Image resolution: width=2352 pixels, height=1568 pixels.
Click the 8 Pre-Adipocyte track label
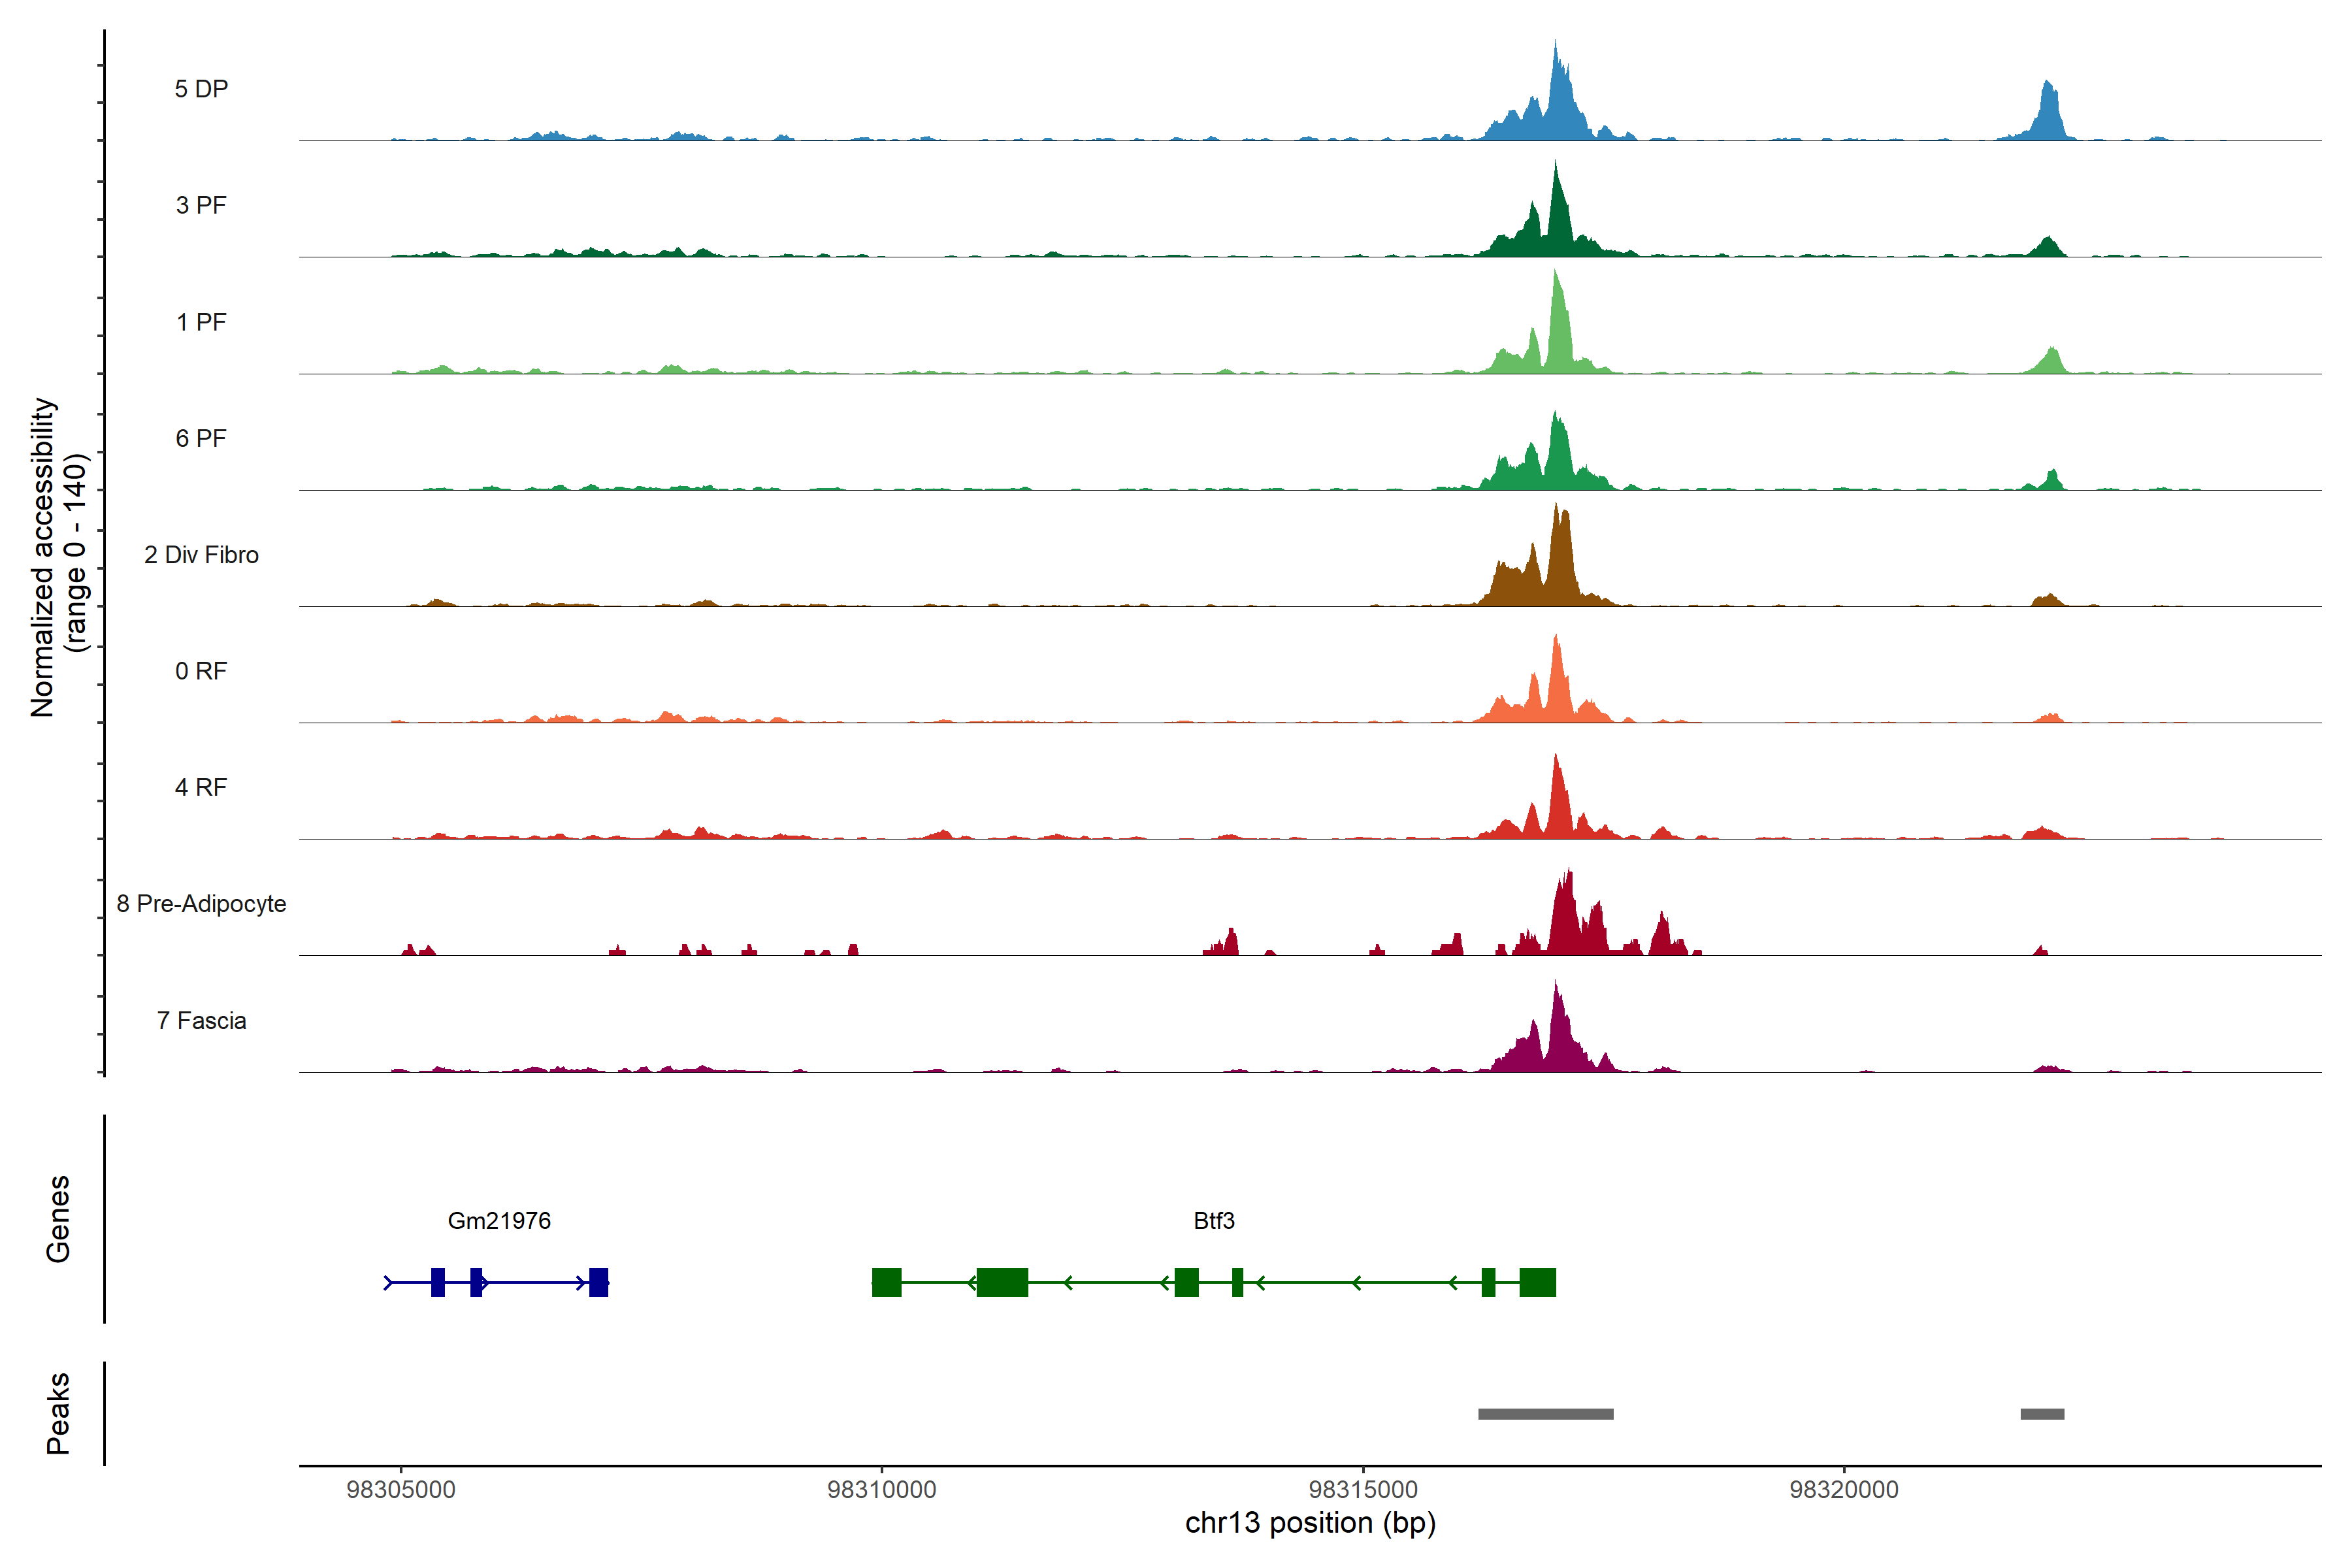(x=201, y=903)
